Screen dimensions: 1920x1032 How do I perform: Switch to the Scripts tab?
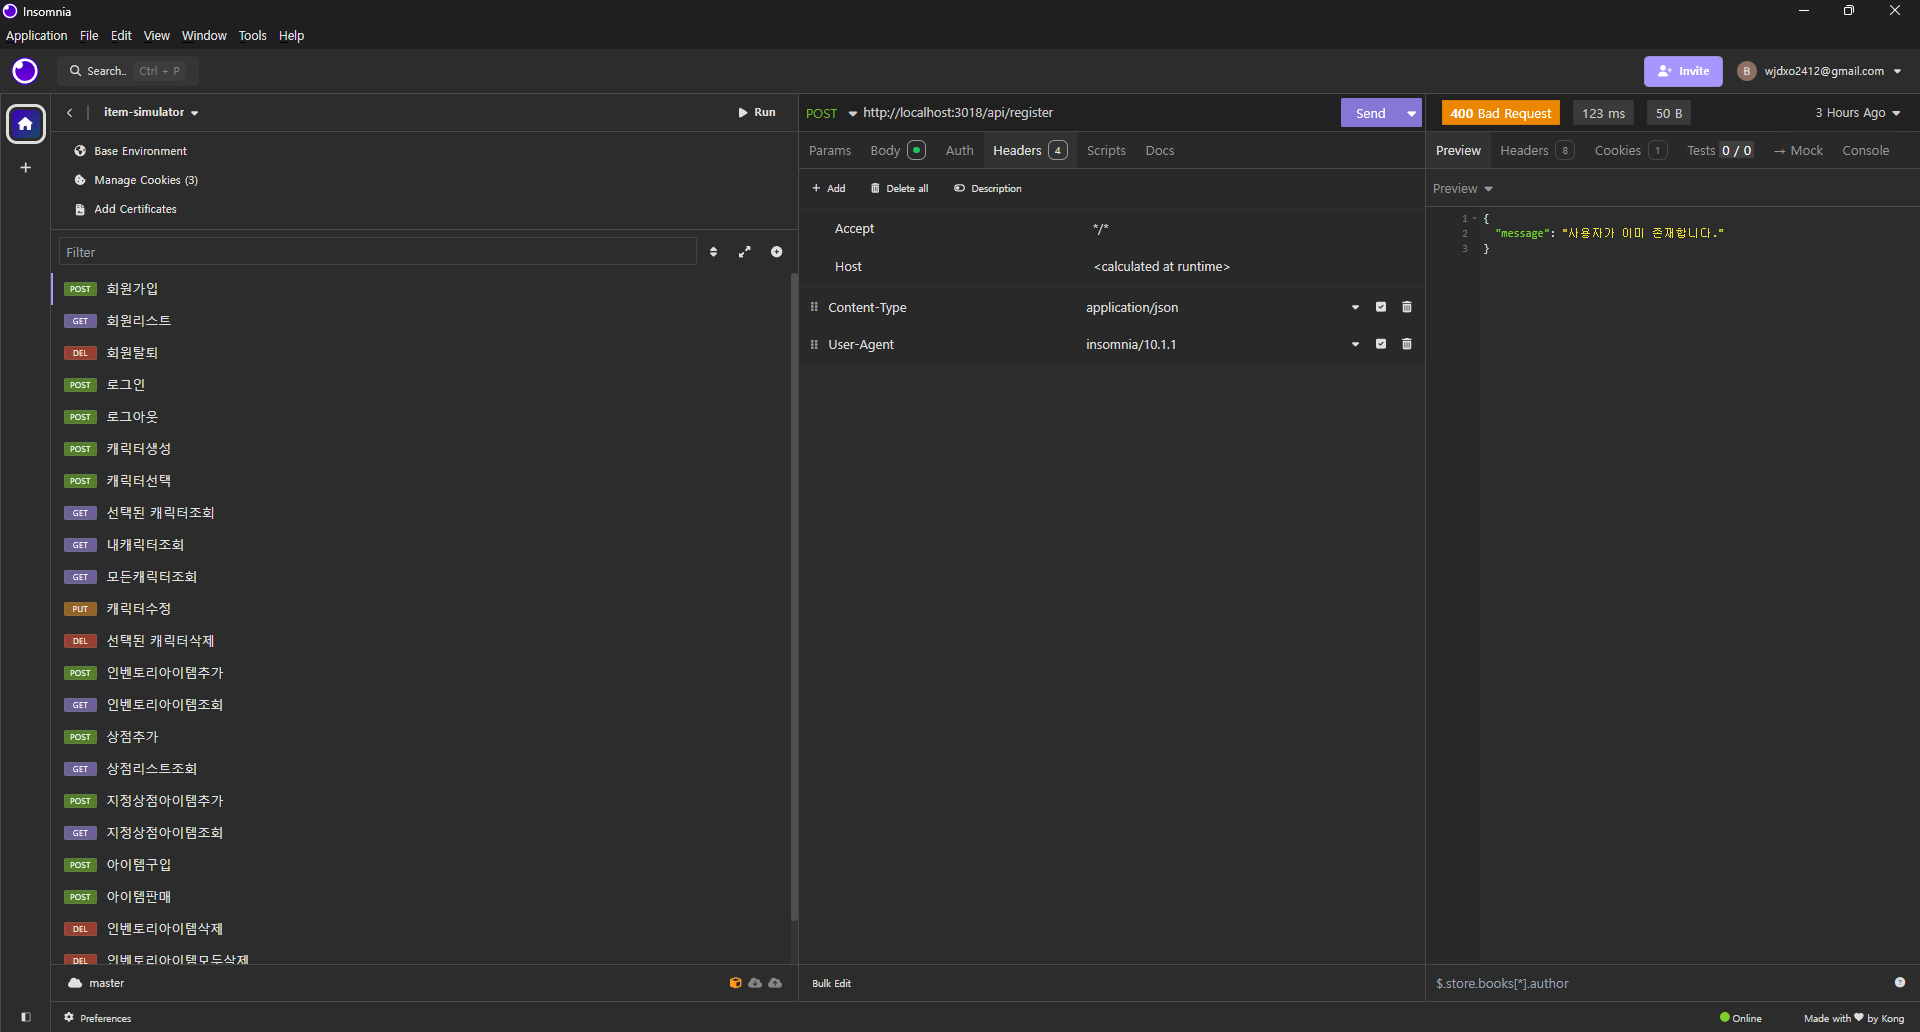pos(1106,150)
